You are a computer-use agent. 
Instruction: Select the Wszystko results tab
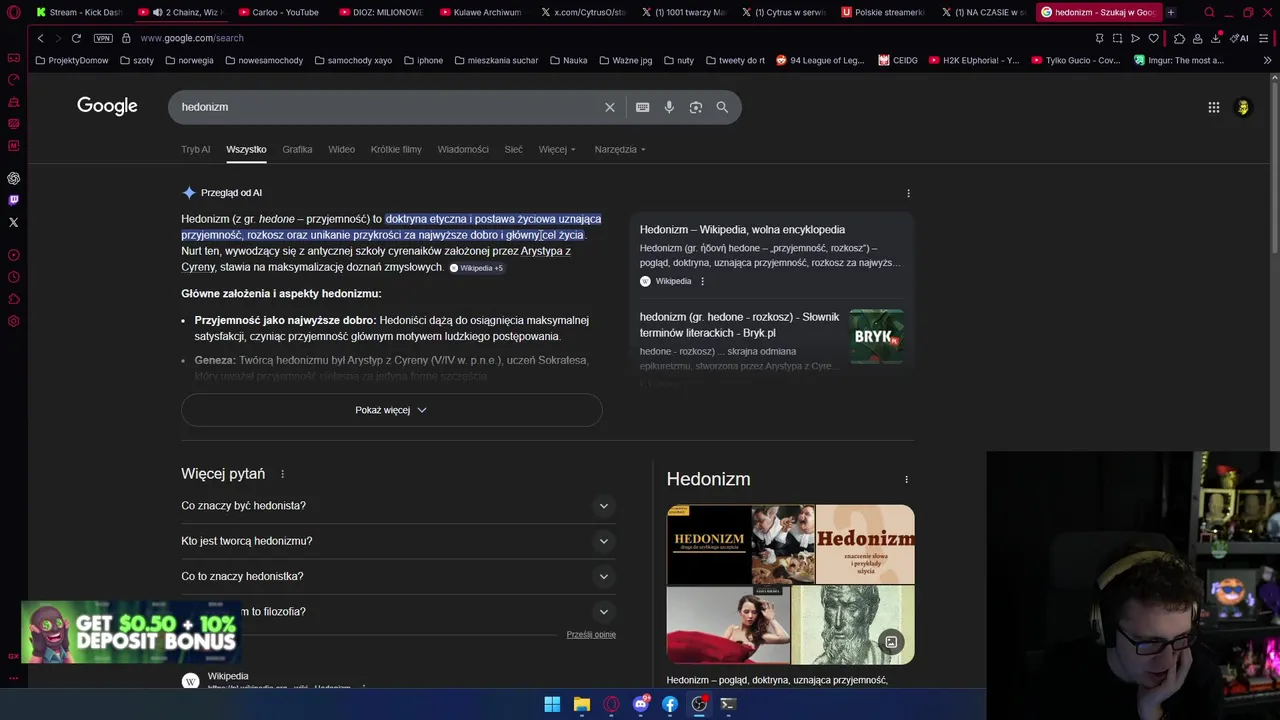(246, 149)
